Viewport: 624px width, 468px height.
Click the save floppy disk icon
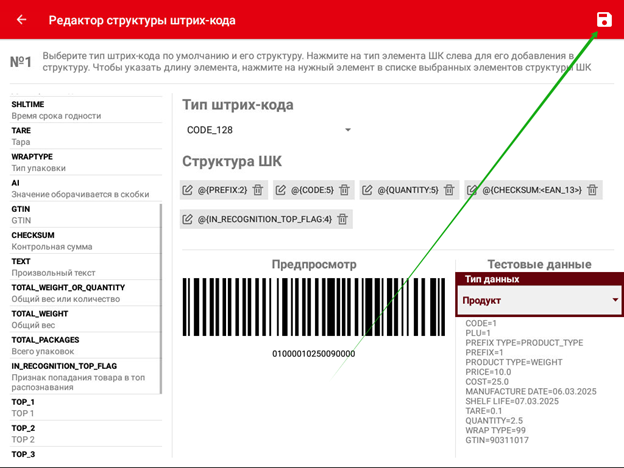click(603, 20)
